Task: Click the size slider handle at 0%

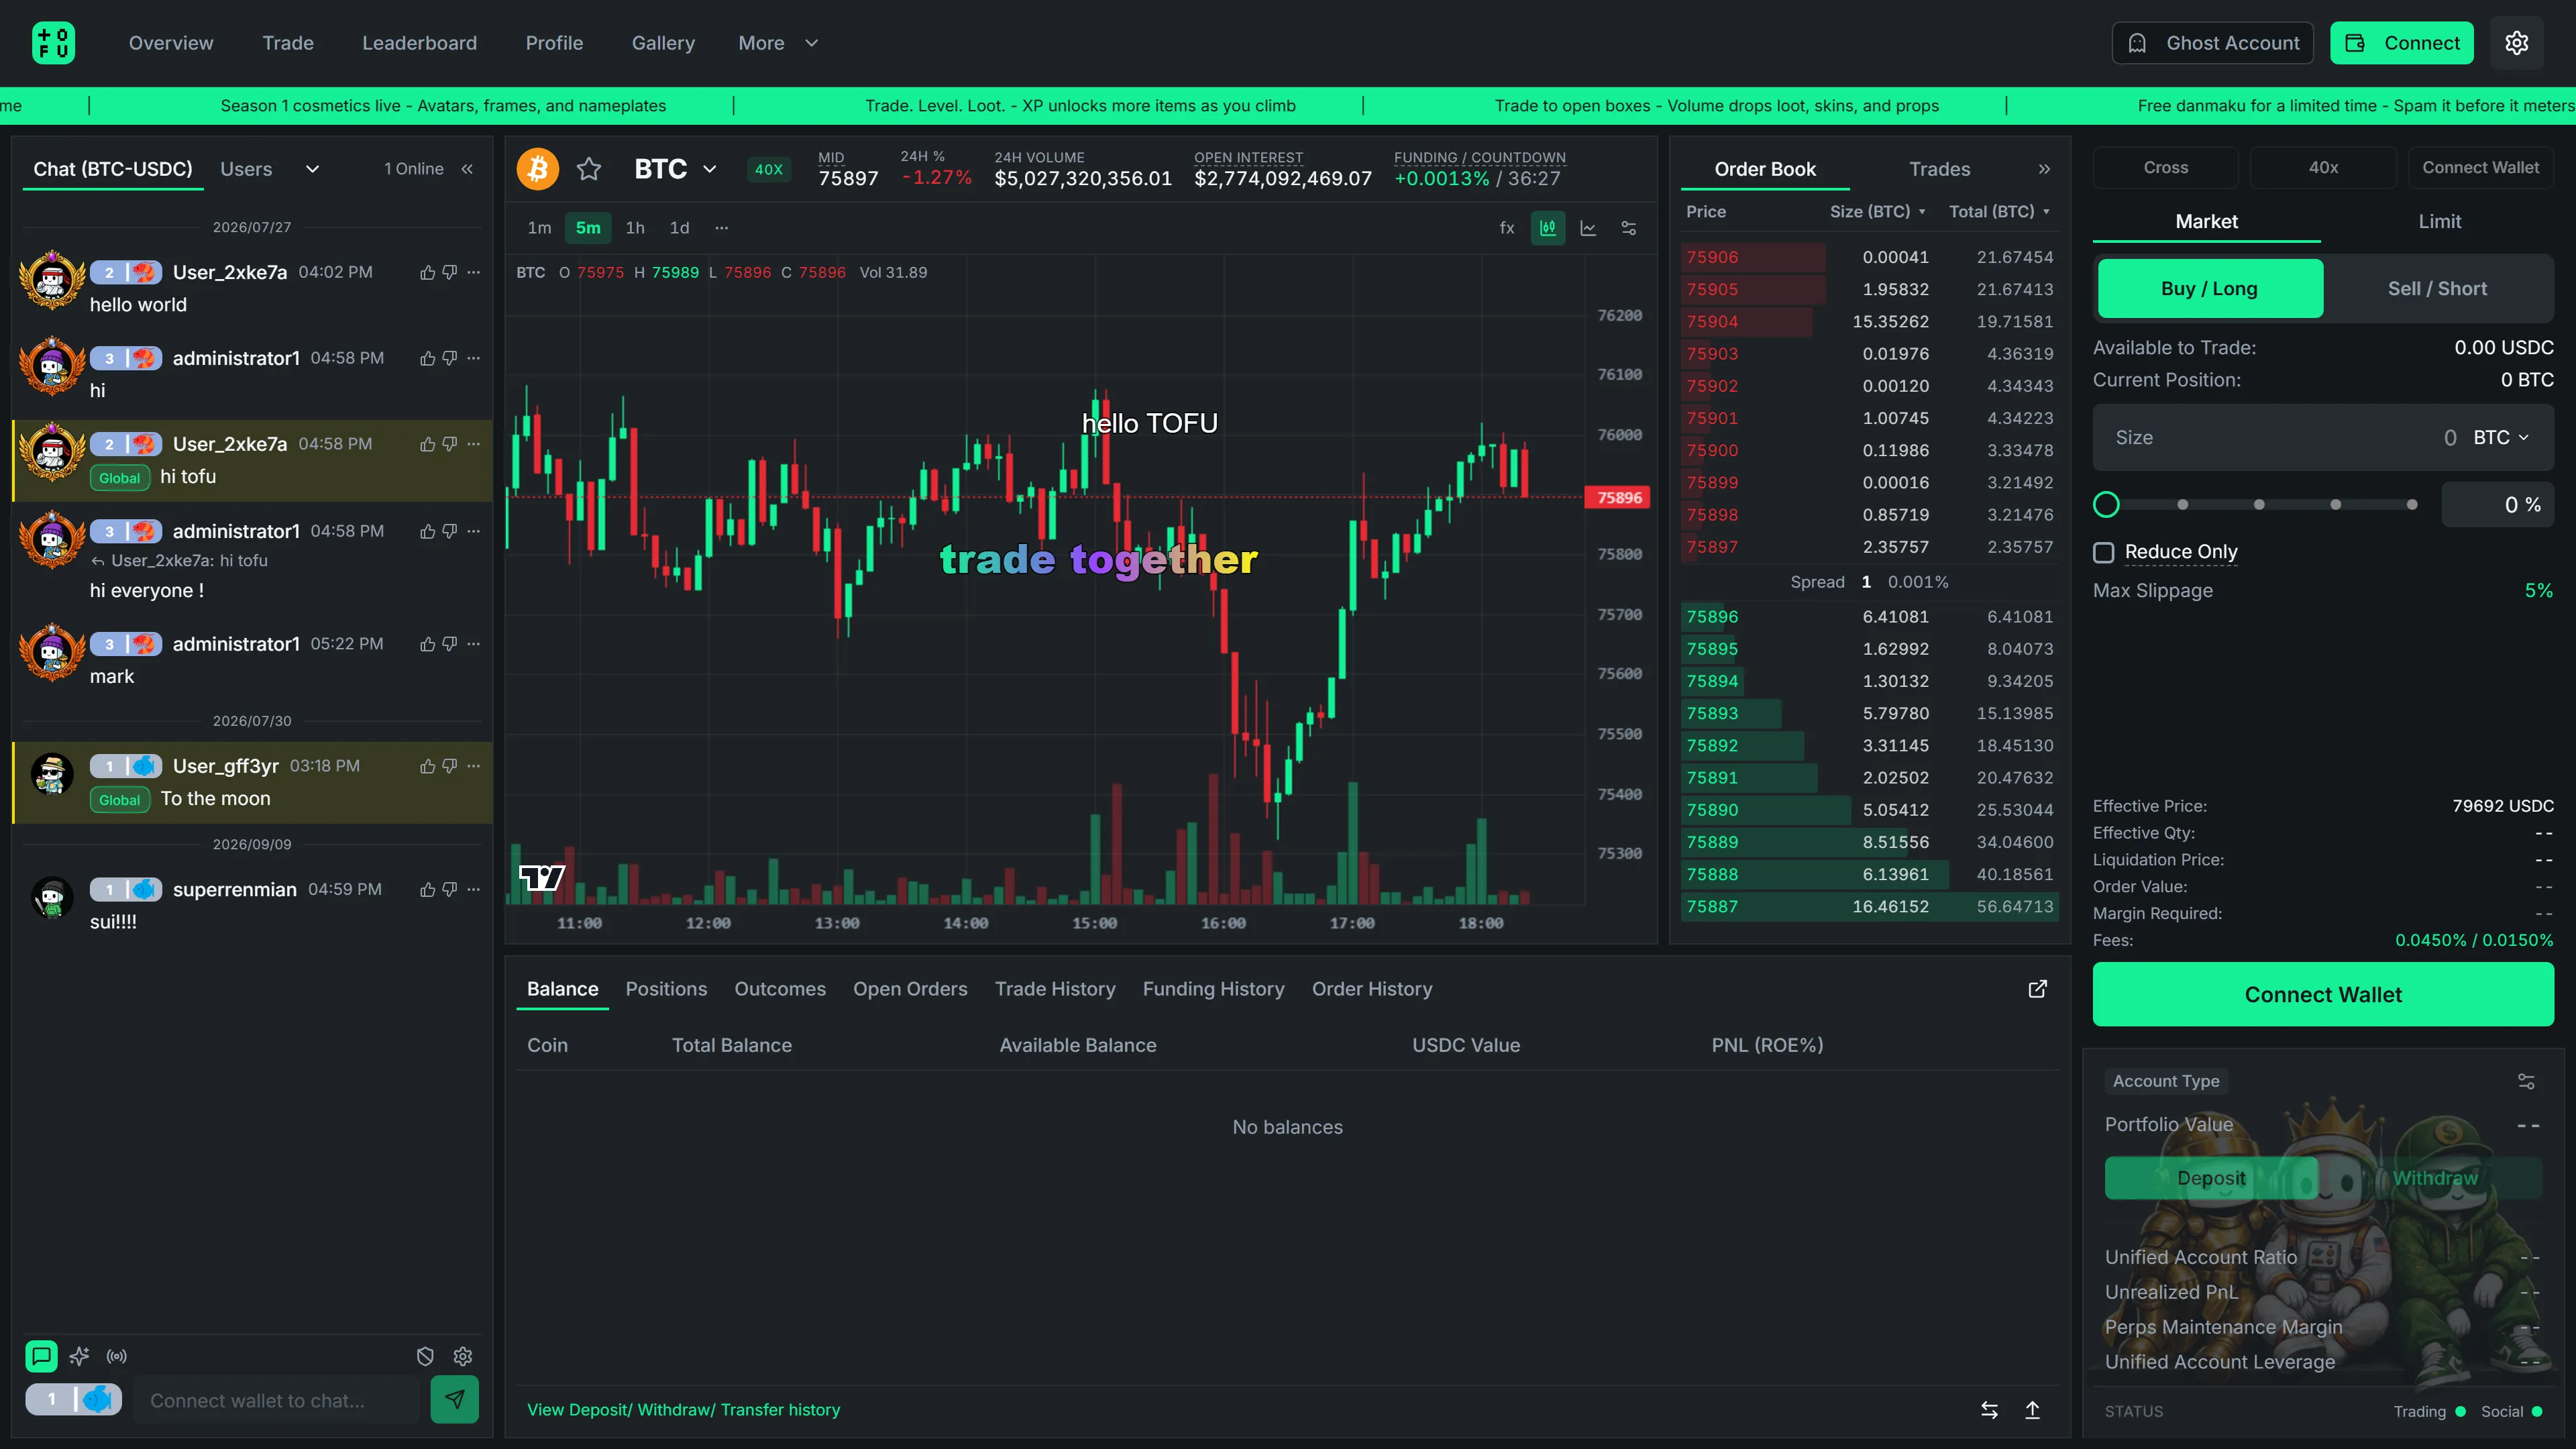Action: click(x=2106, y=504)
